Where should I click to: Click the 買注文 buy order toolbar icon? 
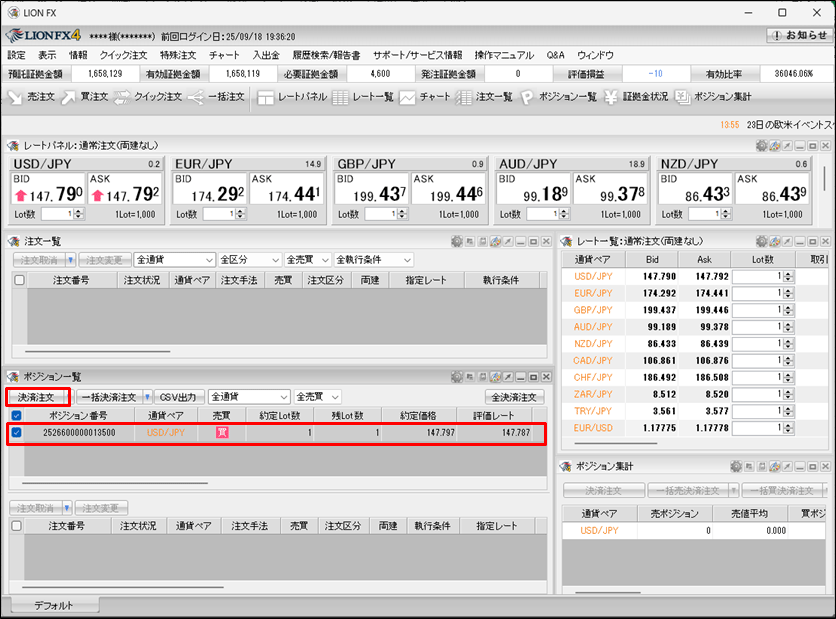pyautogui.click(x=83, y=97)
